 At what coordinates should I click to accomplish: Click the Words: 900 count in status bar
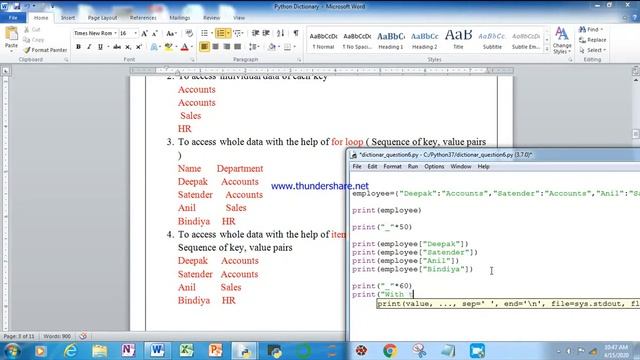[57, 336]
